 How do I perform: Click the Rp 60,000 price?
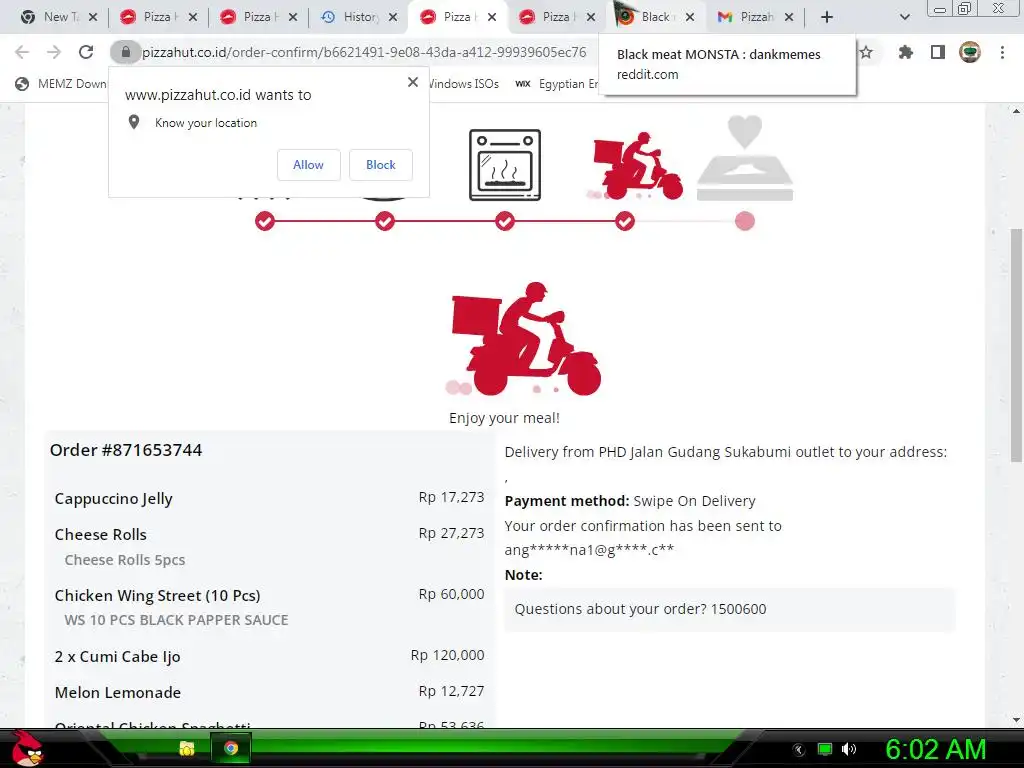(x=451, y=594)
